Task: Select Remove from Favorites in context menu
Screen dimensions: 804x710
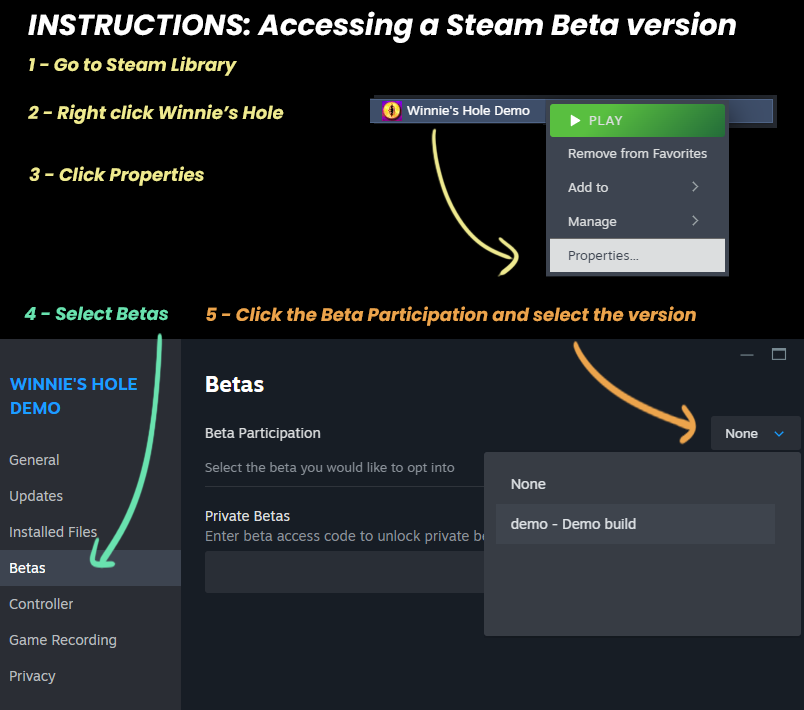Action: point(637,153)
